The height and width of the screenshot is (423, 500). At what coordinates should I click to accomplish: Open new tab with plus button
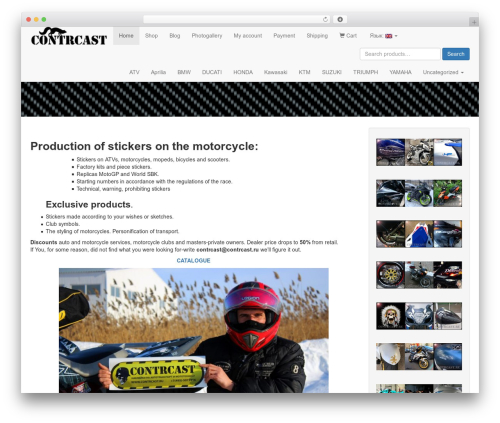point(474,22)
